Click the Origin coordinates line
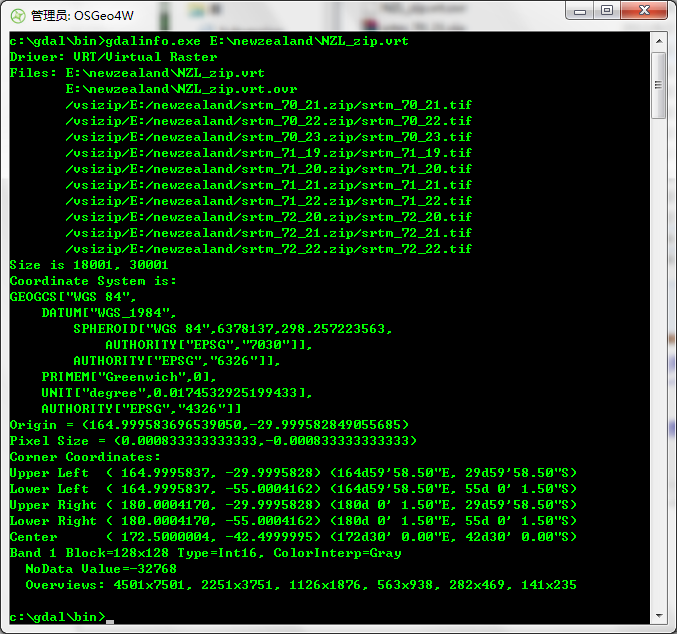677x634 pixels. point(209,425)
